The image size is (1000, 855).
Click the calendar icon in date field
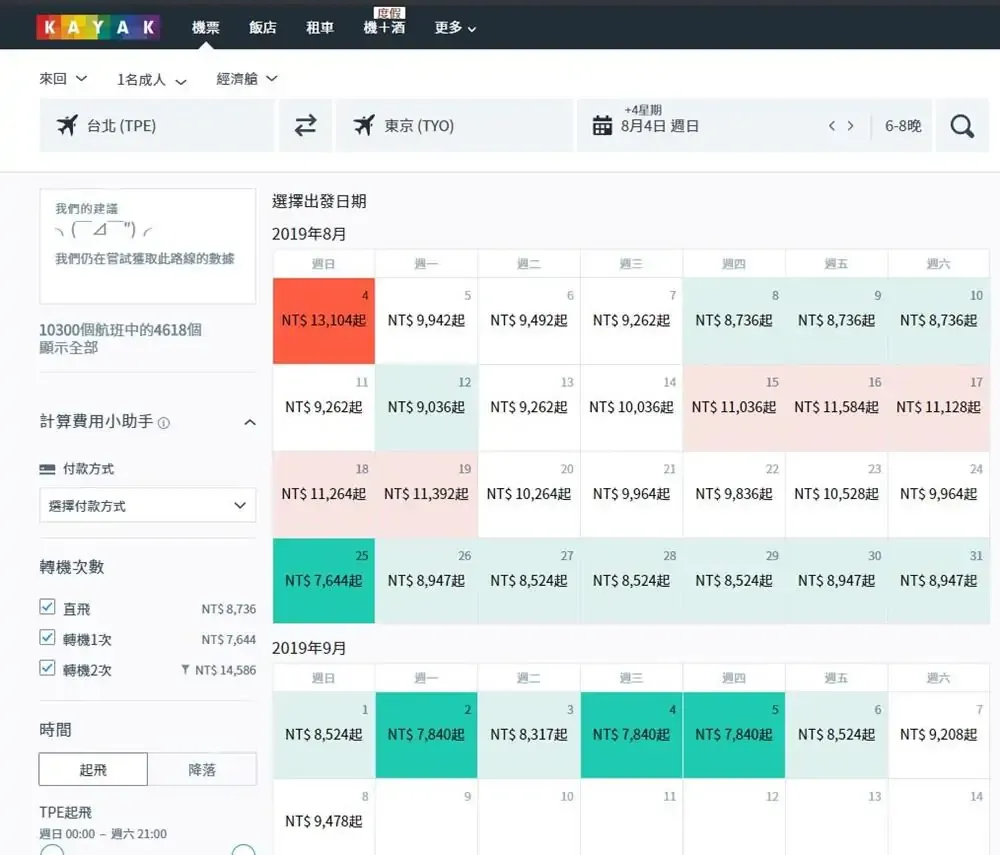pos(602,126)
